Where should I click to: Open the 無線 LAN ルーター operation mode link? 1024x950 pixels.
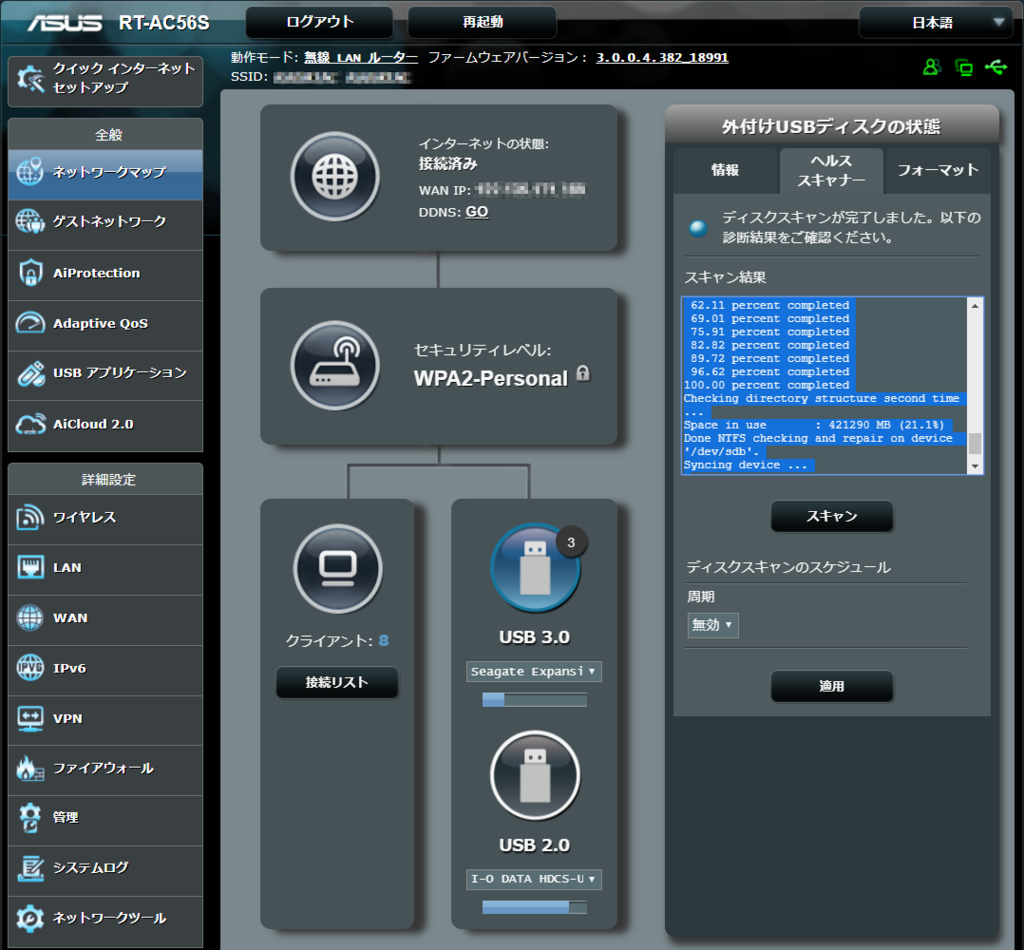point(360,57)
